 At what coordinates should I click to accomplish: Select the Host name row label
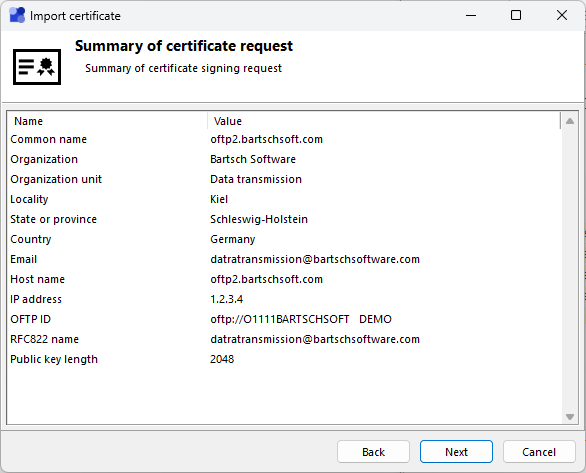point(37,279)
